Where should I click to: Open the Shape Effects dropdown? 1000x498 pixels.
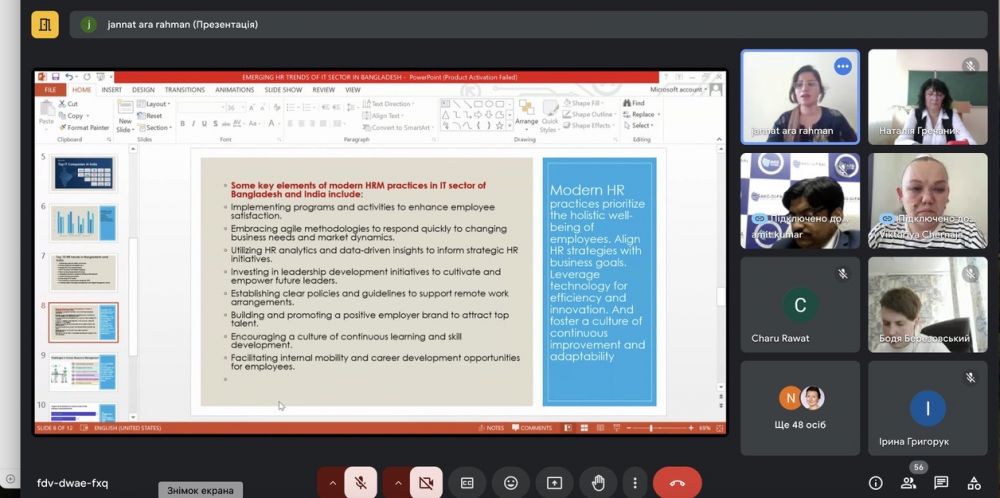[x=588, y=126]
